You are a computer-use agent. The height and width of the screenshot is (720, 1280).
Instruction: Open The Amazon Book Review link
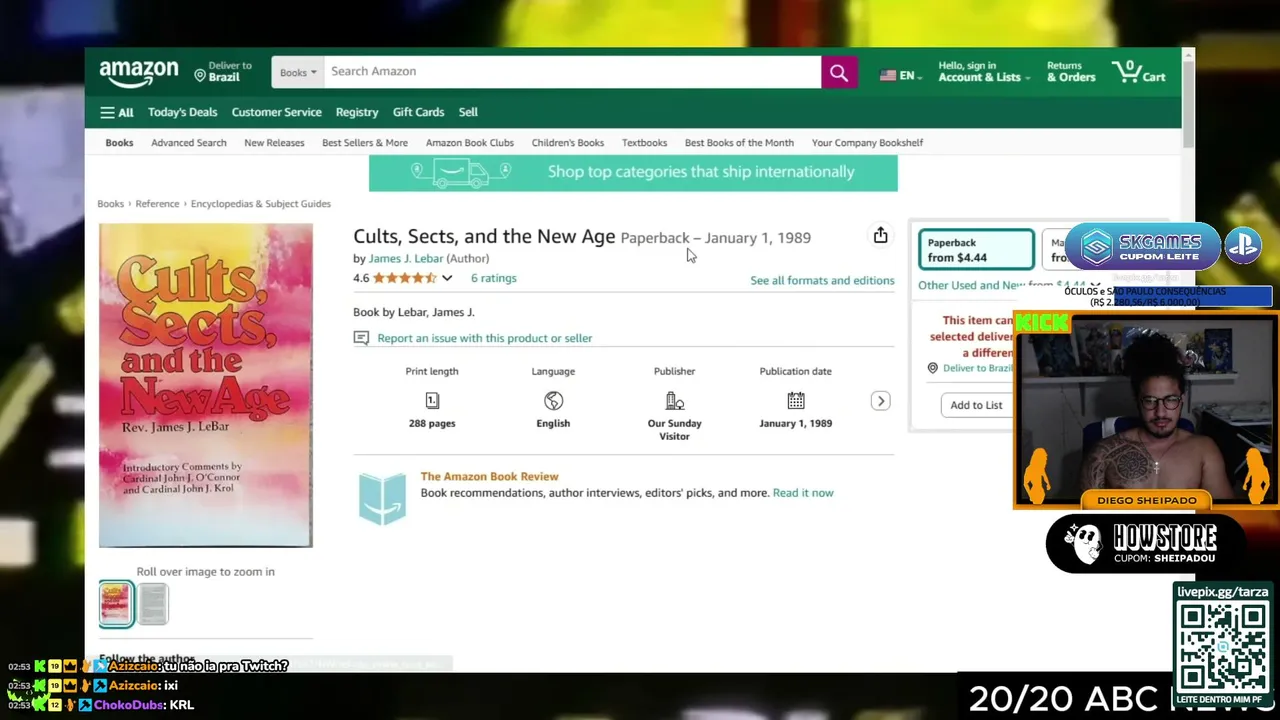click(489, 476)
